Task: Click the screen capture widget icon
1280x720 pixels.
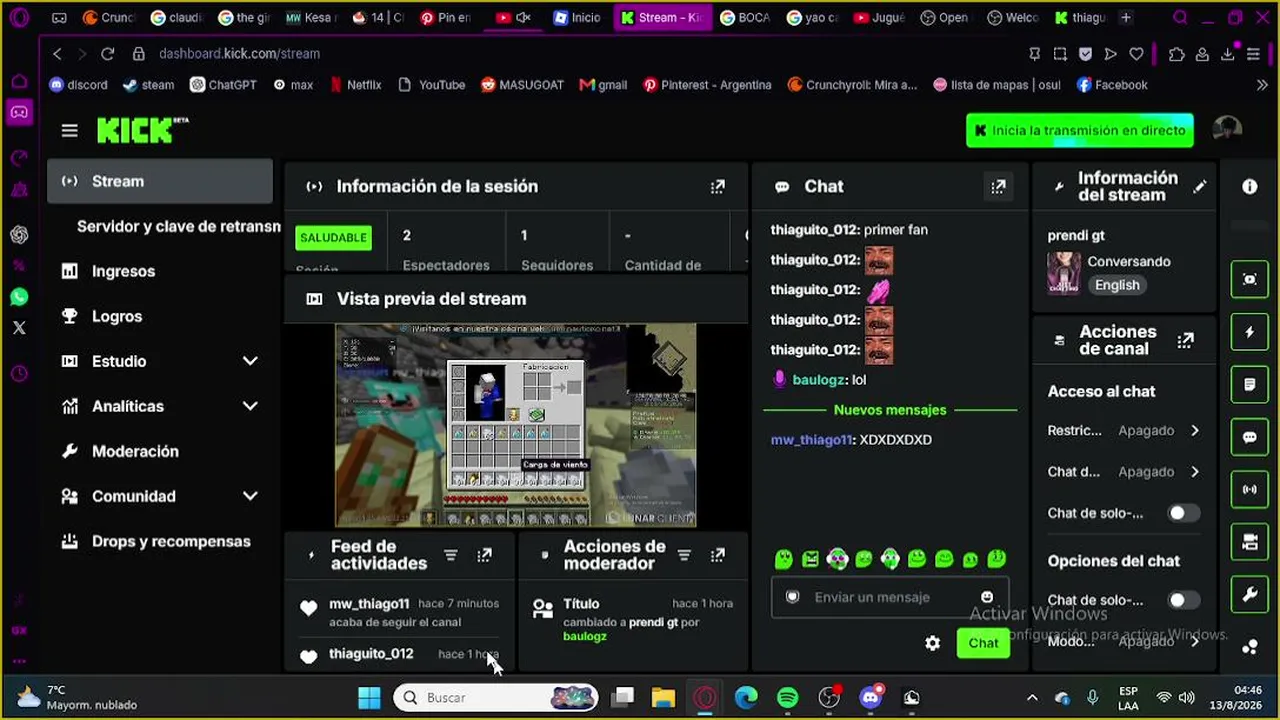Action: (1249, 279)
